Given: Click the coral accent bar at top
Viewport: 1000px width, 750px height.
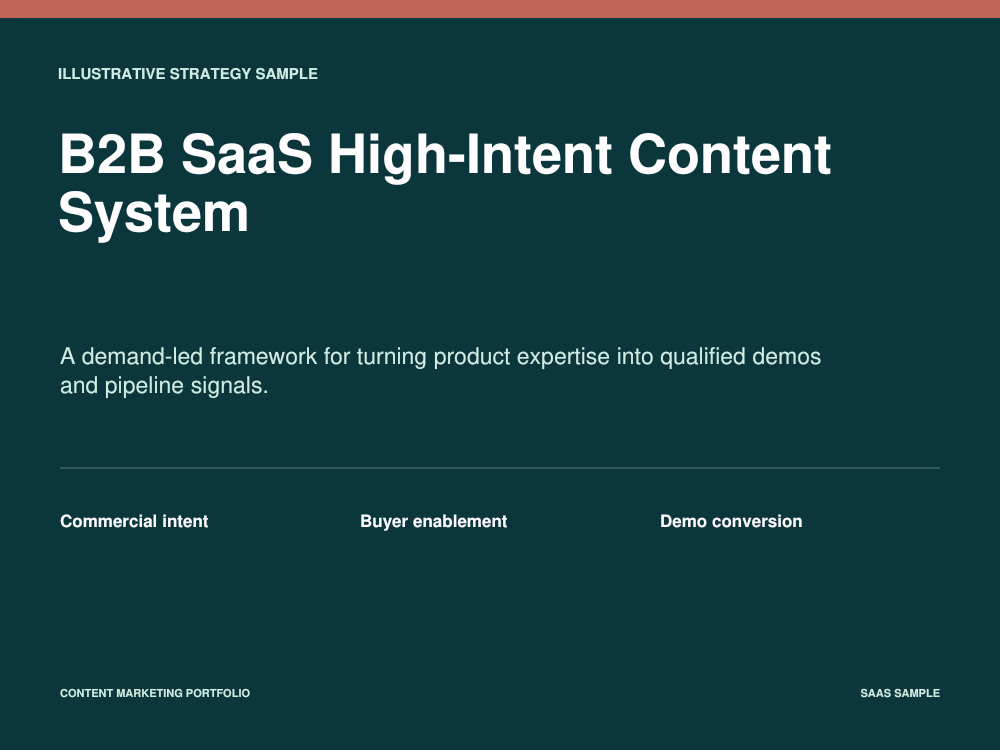Looking at the screenshot, I should tap(500, 9).
